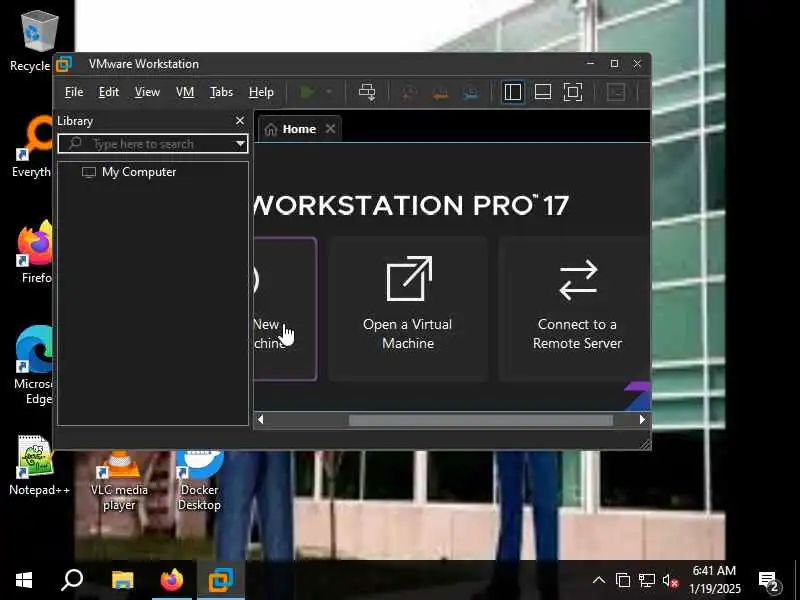Open Firefox from the taskbar
Screen dimensions: 800x600
click(x=171, y=580)
